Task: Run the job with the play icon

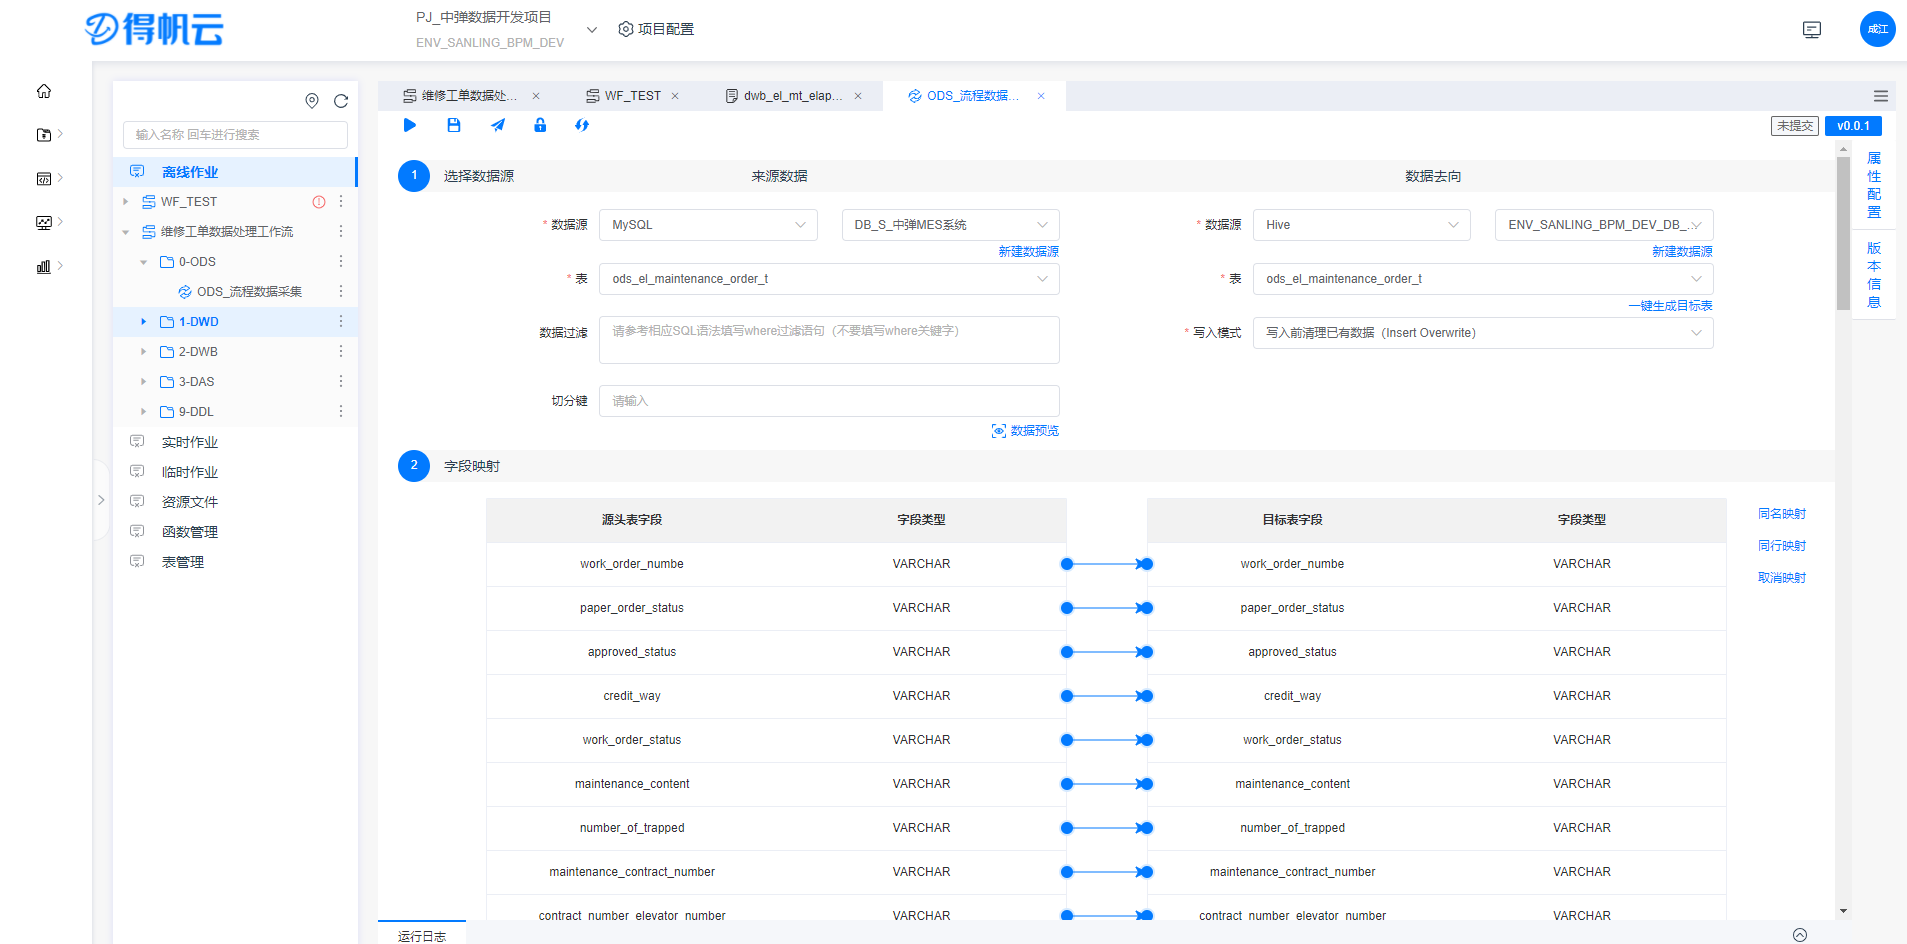Action: tap(409, 125)
